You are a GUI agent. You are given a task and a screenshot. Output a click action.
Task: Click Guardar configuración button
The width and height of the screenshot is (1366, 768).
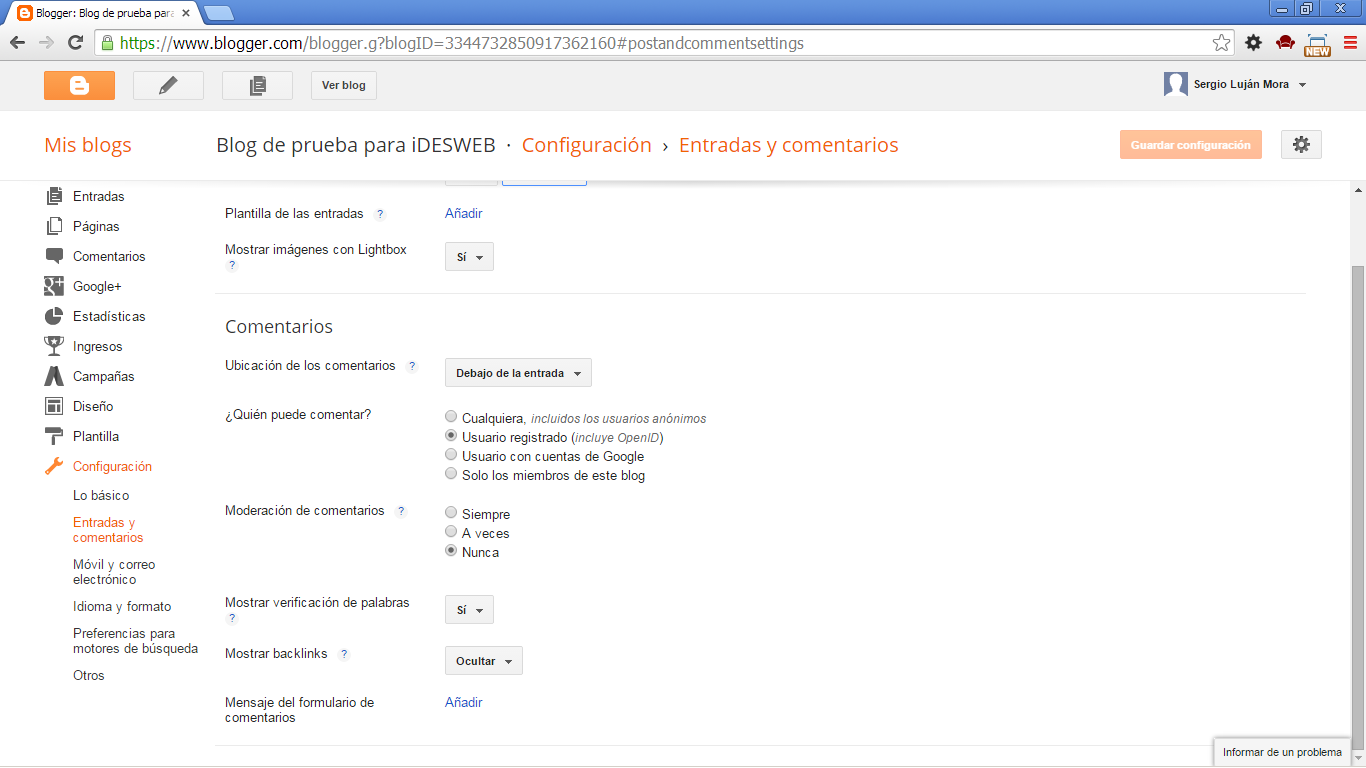pos(1191,145)
